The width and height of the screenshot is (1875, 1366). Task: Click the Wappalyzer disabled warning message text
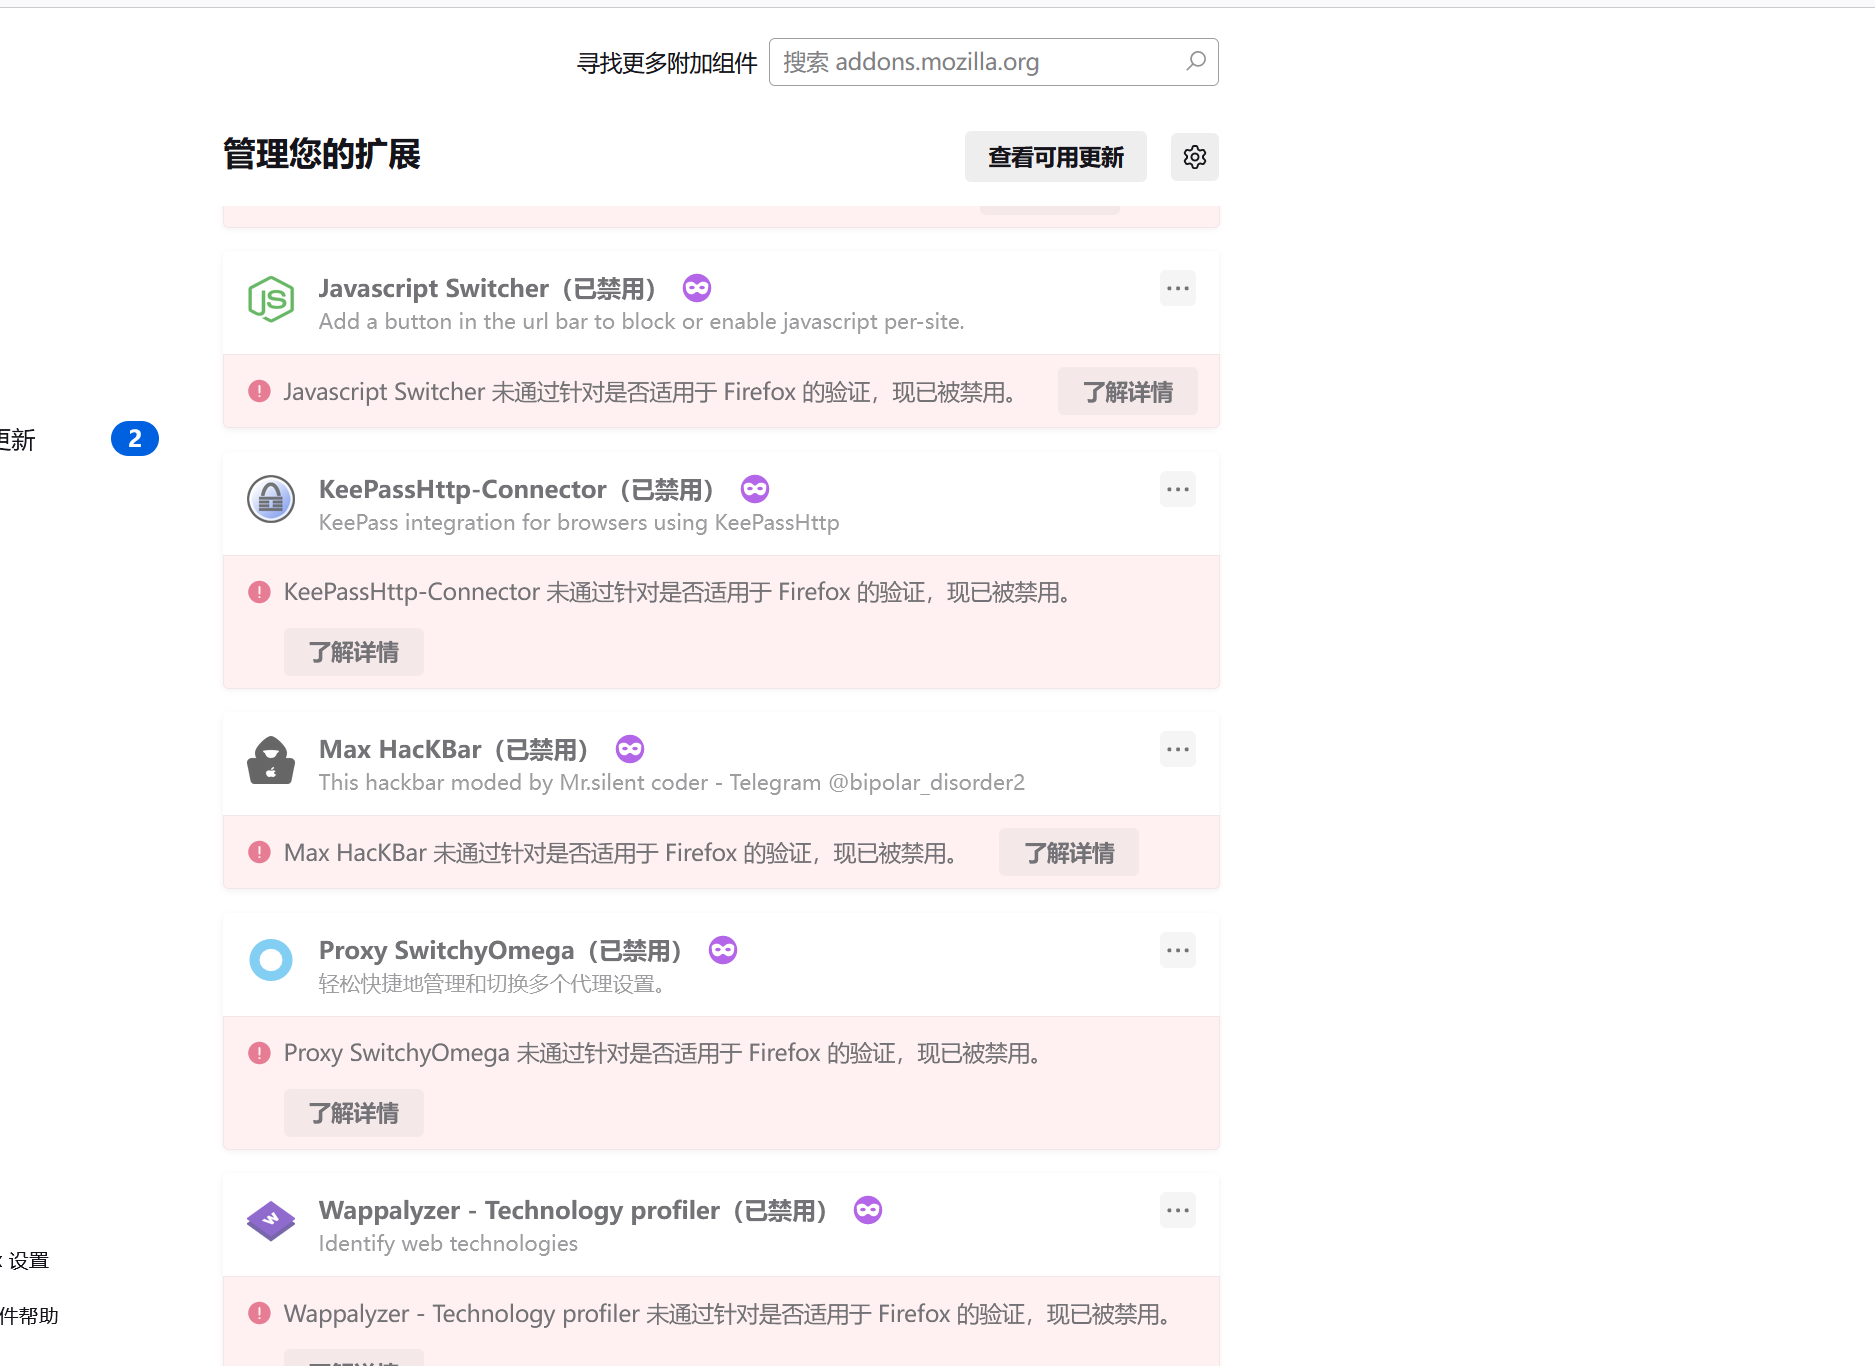pos(730,1314)
